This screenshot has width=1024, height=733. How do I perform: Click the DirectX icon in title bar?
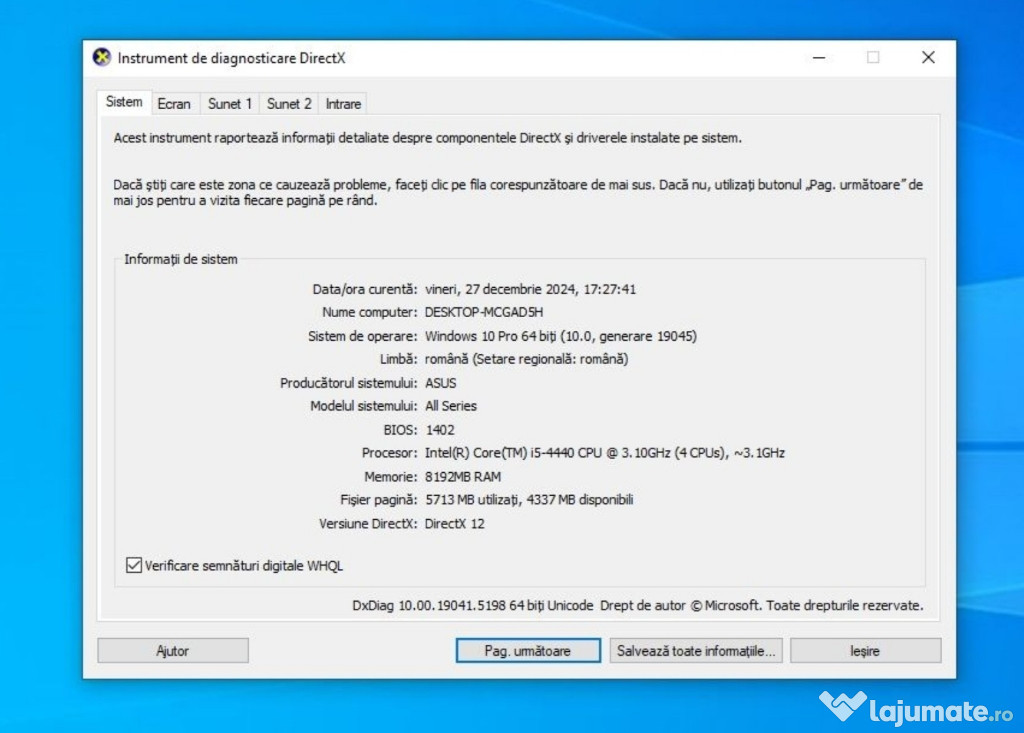tap(102, 57)
